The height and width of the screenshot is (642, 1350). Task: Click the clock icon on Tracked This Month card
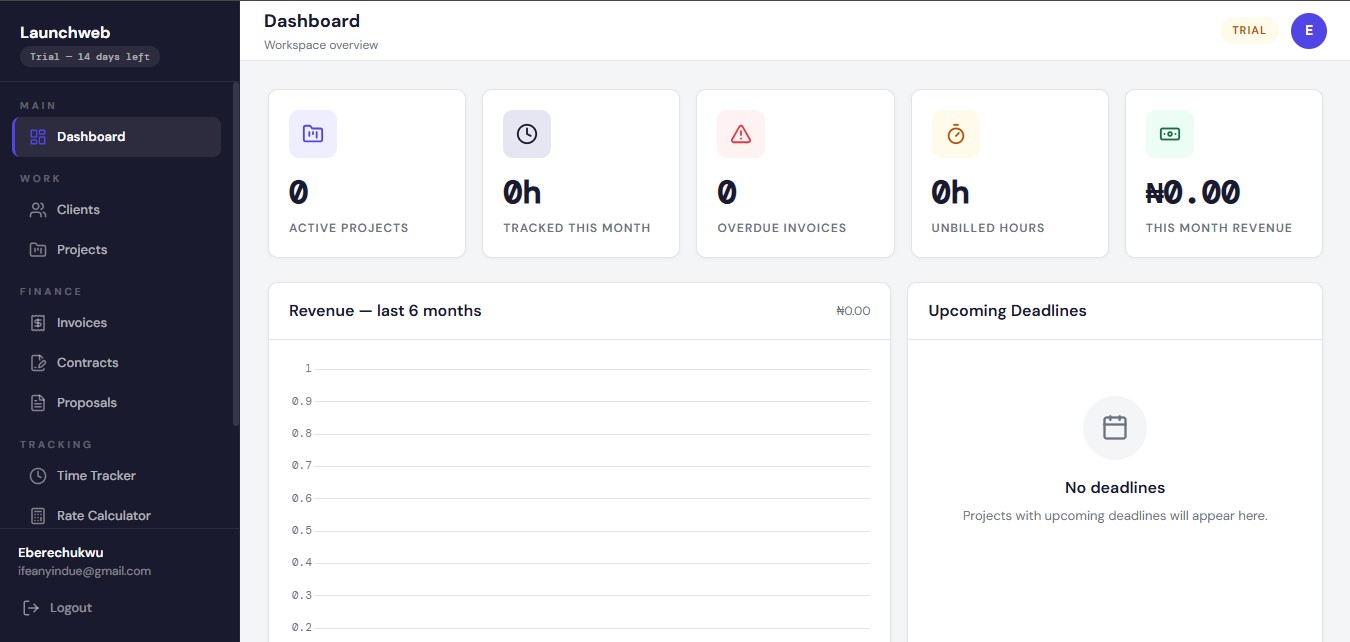pyautogui.click(x=527, y=134)
